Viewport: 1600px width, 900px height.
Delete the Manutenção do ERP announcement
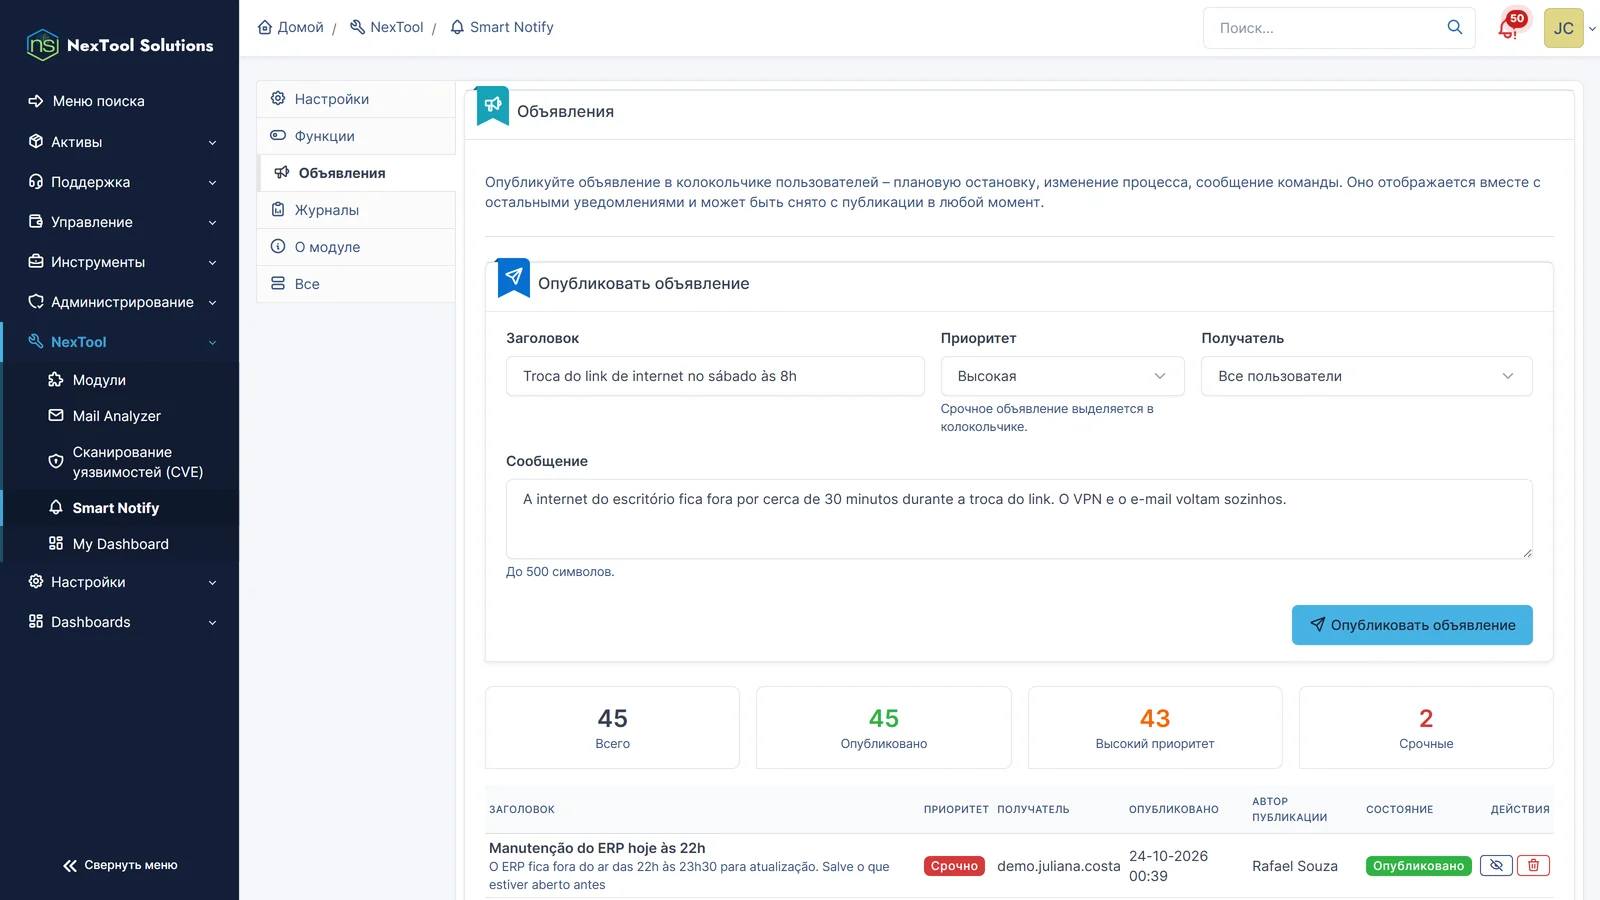[x=1533, y=865]
